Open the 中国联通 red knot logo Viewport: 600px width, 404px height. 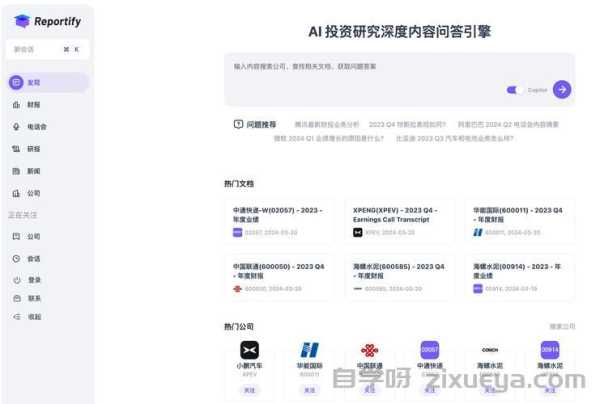(x=370, y=350)
